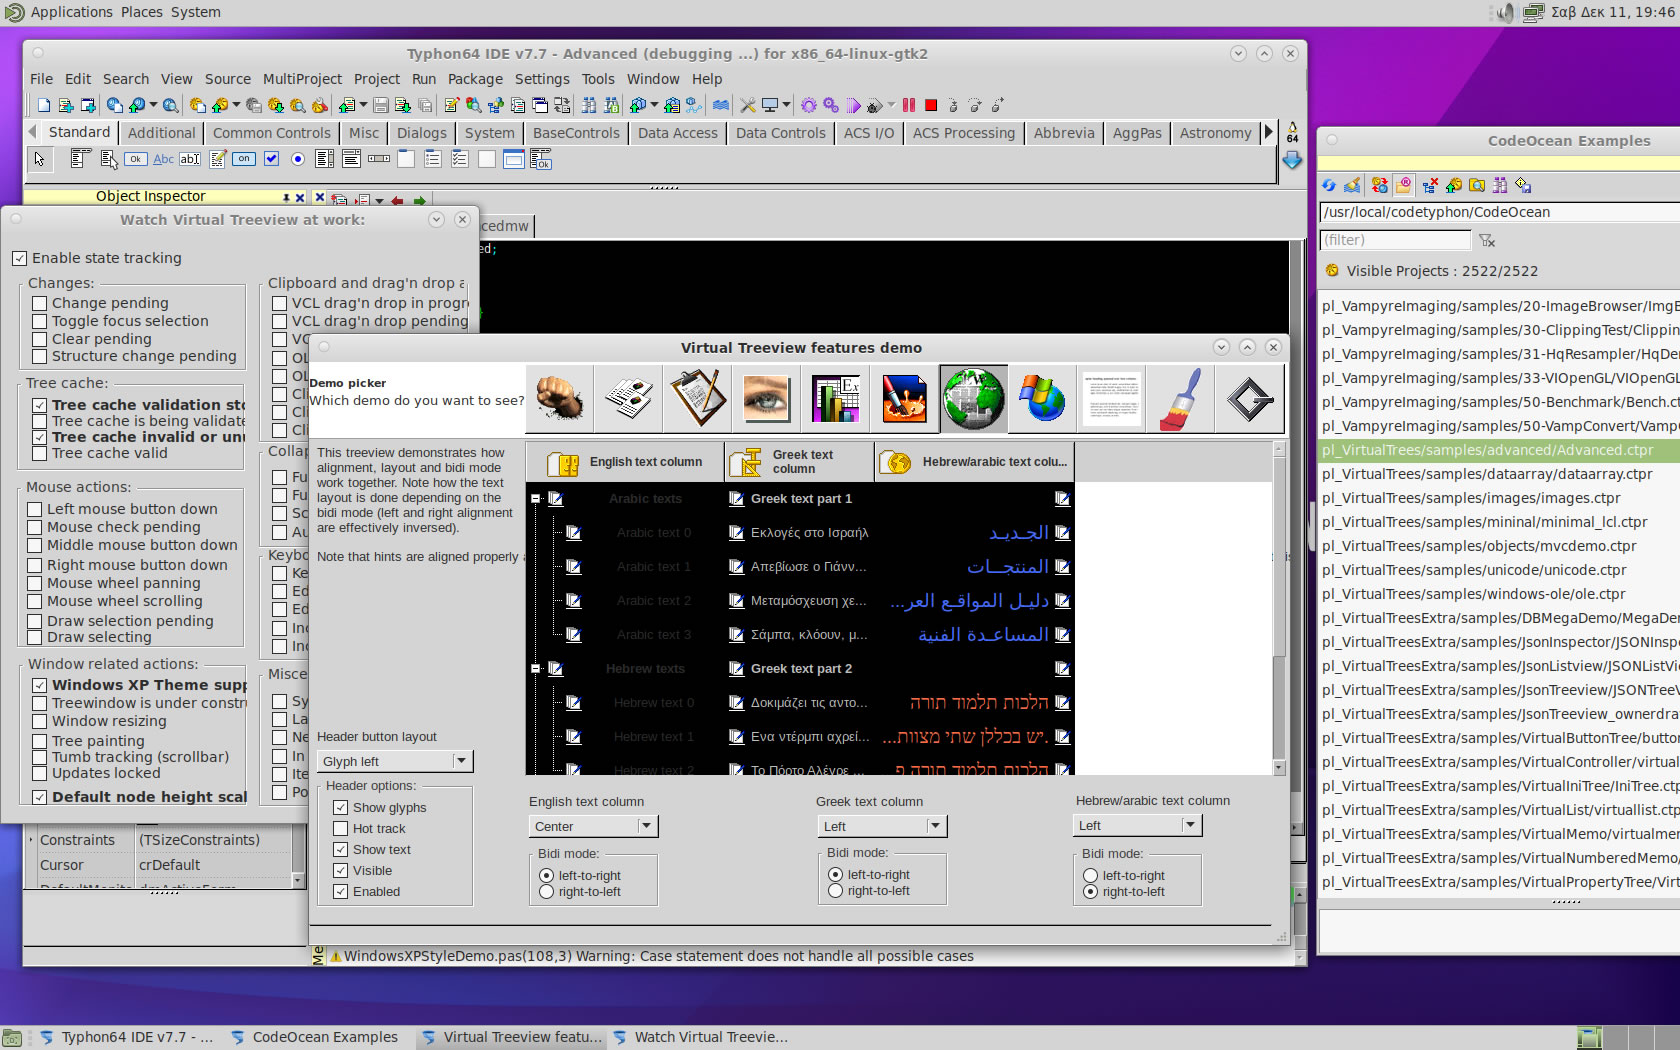The width and height of the screenshot is (1680, 1050).
Task: Open the eye picture demo
Action: tap(767, 398)
